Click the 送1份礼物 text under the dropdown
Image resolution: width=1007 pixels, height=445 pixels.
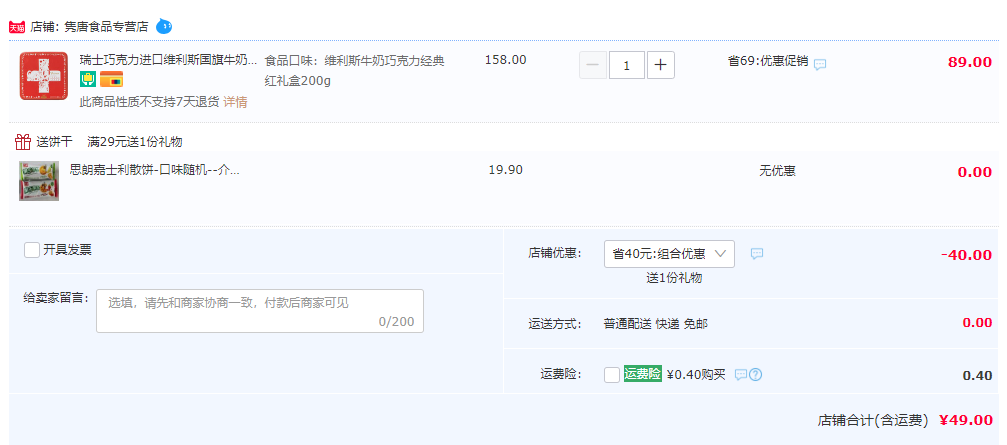674,278
